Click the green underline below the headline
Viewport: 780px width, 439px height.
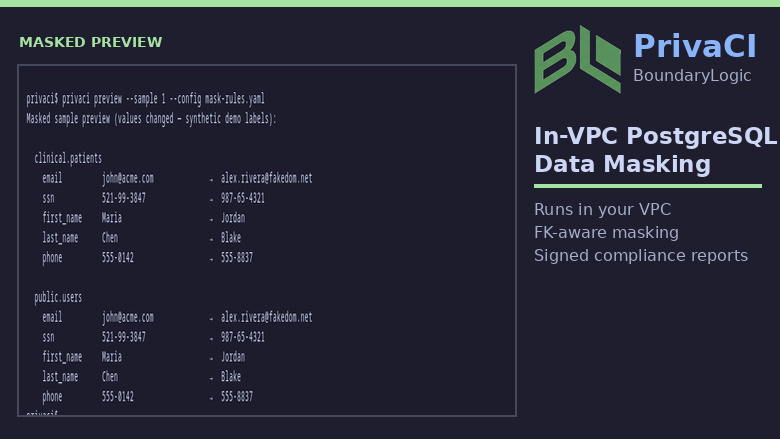[648, 186]
